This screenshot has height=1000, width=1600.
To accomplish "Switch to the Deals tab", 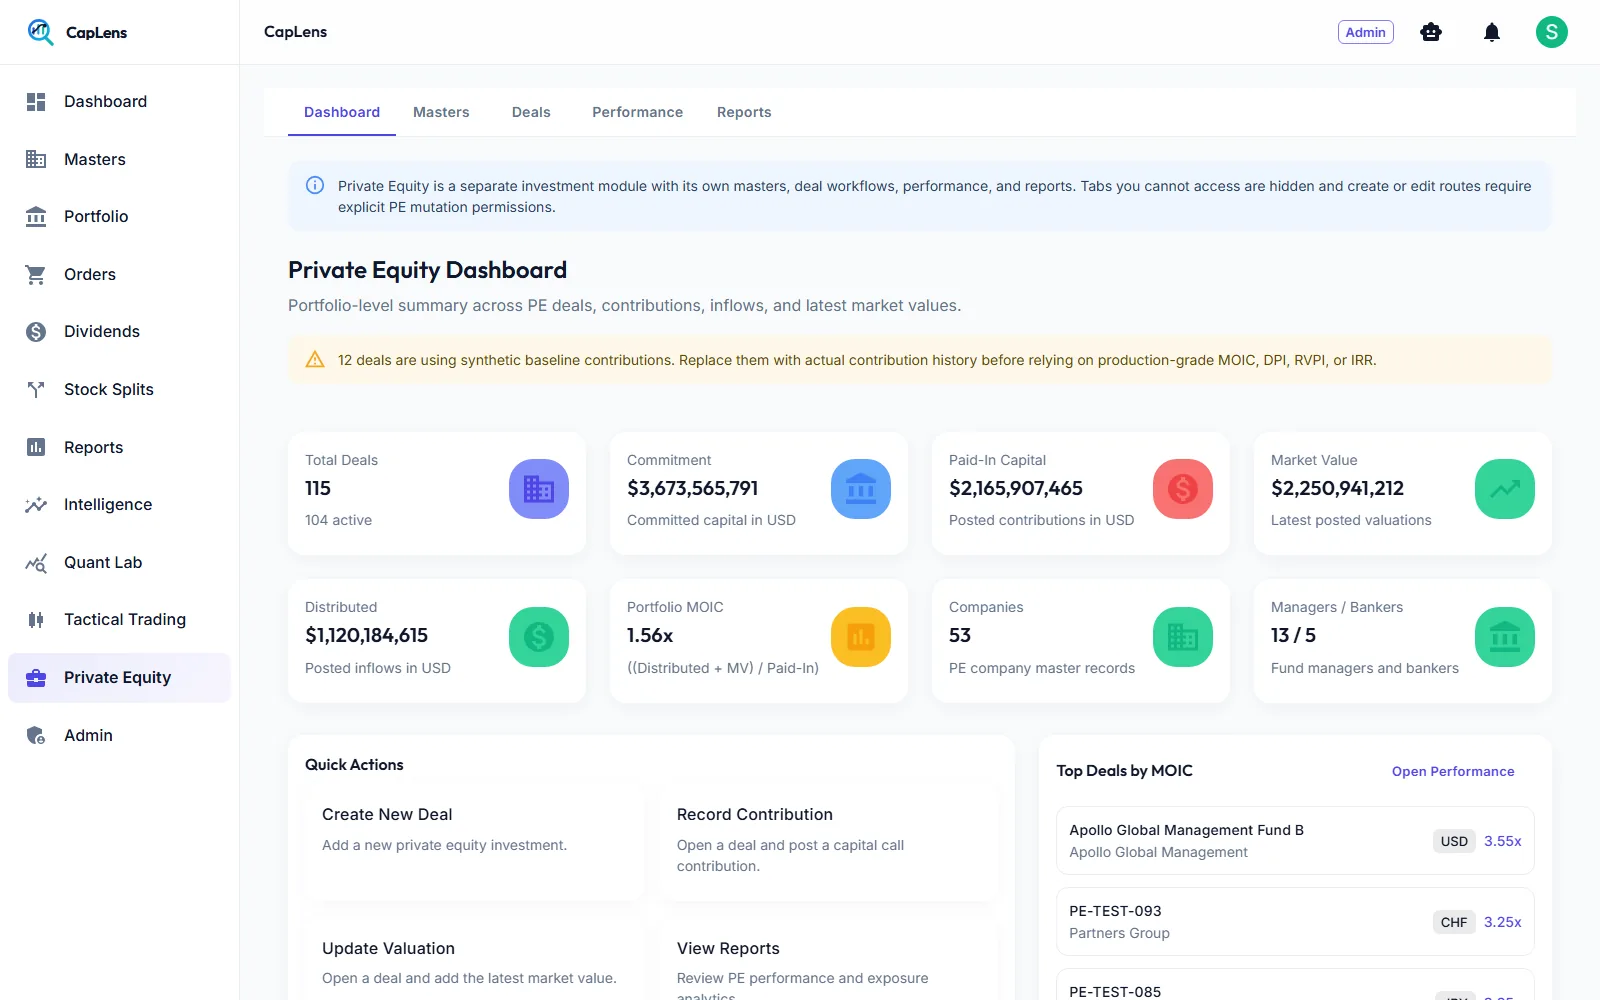I will [531, 112].
